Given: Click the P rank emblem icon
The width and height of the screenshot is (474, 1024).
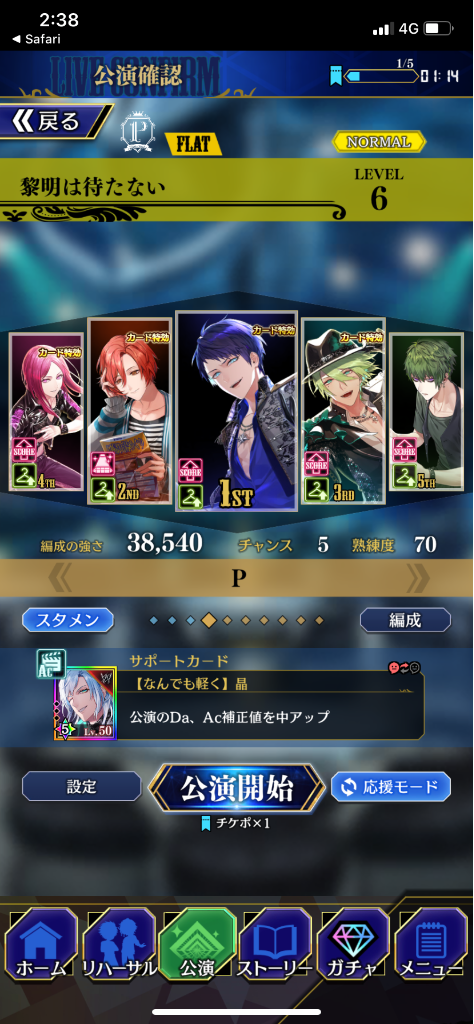Looking at the screenshot, I should click(138, 133).
